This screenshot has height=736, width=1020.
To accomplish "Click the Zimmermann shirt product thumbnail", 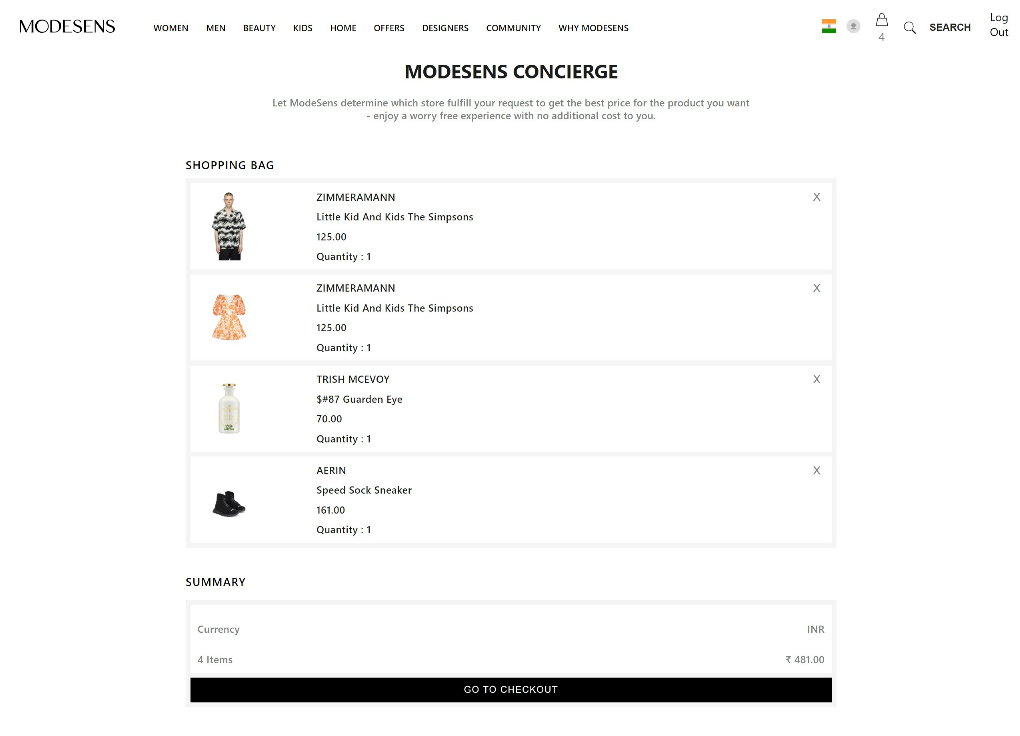I will coord(229,226).
